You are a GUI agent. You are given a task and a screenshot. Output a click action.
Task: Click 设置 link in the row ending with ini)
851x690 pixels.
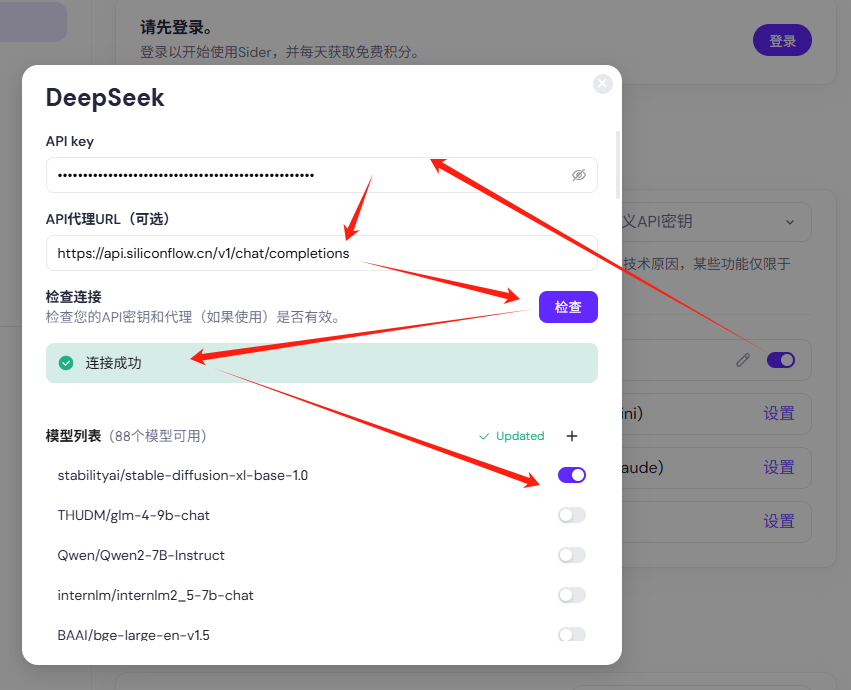[779, 413]
